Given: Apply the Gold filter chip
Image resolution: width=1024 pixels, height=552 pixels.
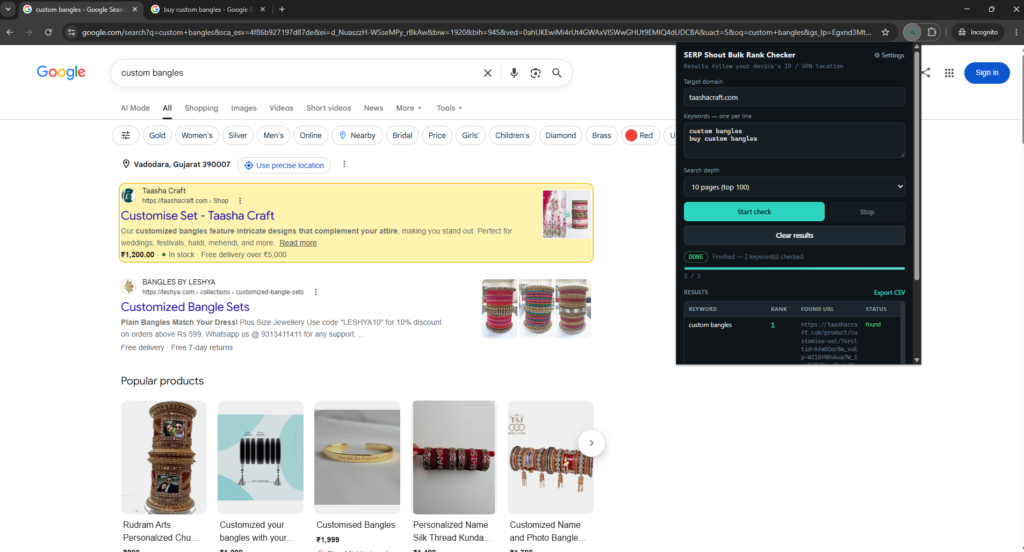Looking at the screenshot, I should [157, 135].
